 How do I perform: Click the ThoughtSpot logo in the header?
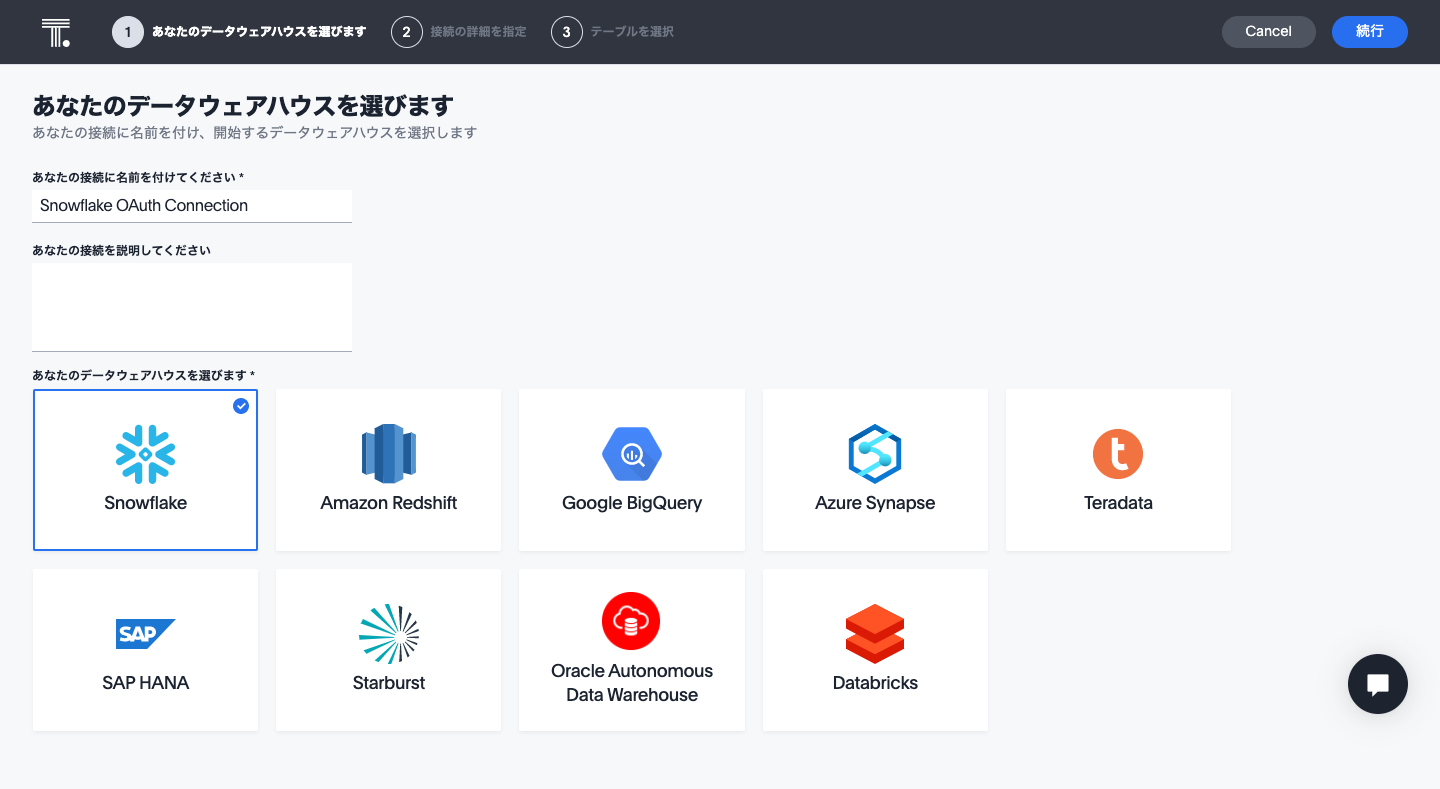[57, 31]
